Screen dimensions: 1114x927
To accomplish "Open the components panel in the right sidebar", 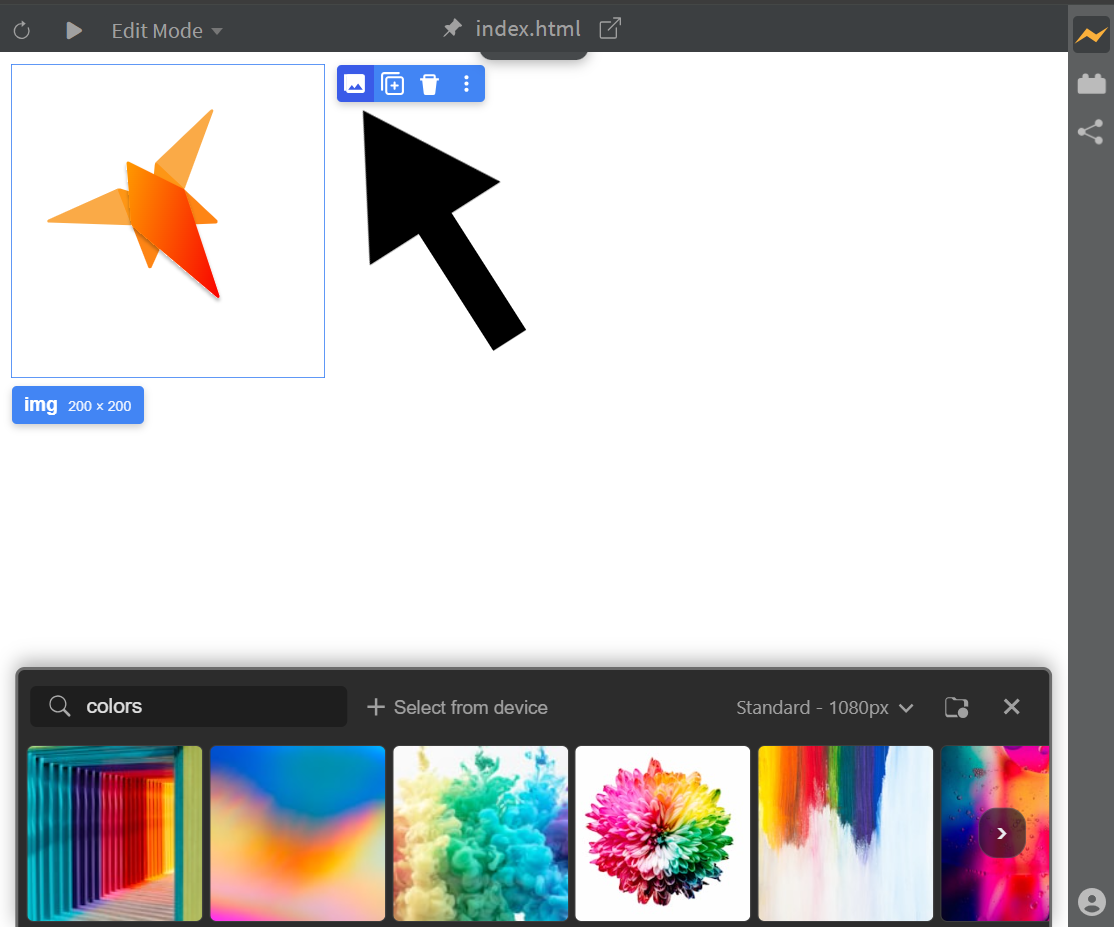I will point(1089,83).
